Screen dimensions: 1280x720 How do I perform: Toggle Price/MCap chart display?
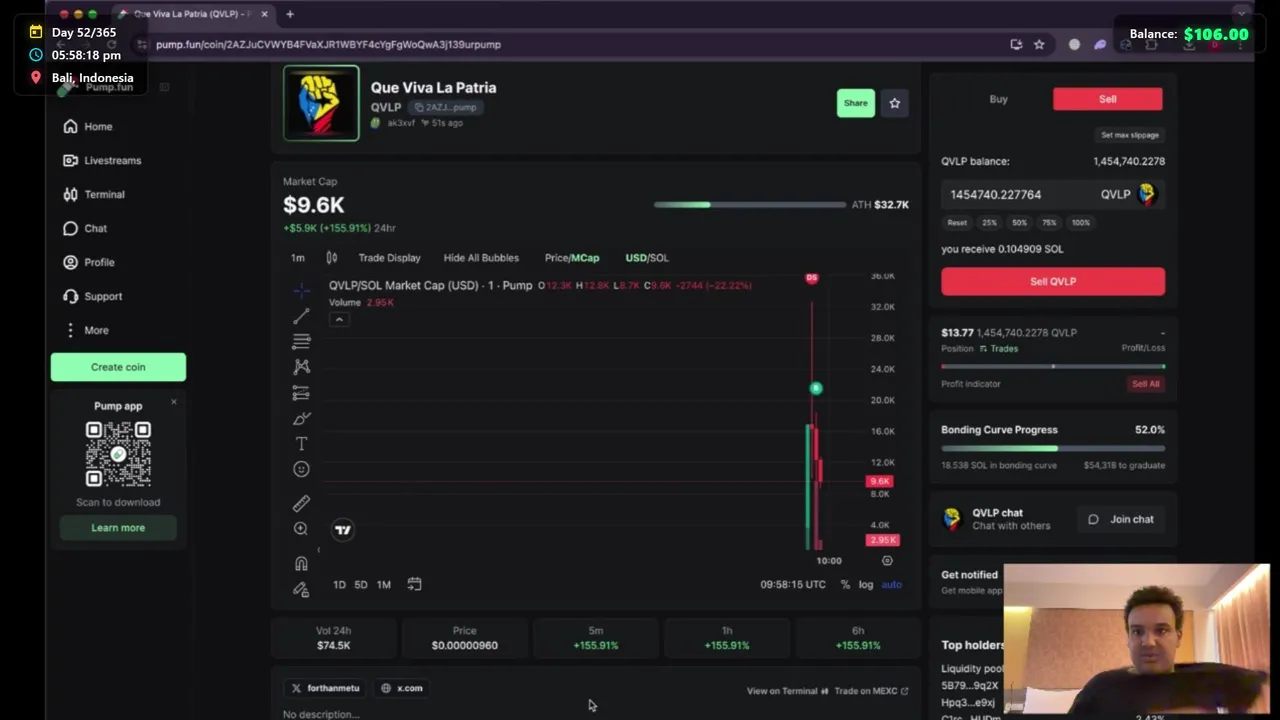point(572,258)
